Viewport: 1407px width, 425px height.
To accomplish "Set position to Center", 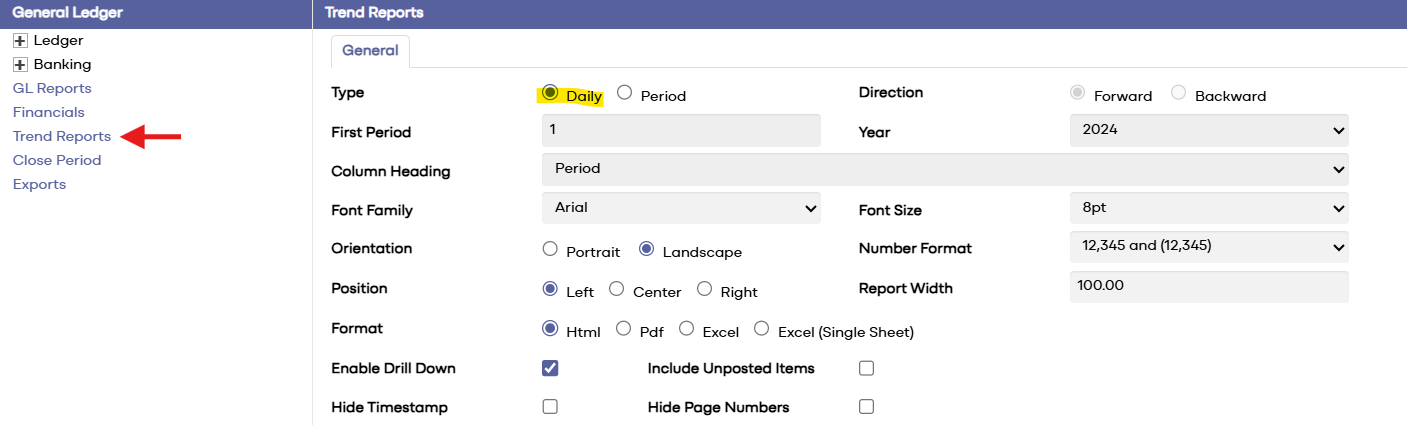I will click(x=617, y=289).
